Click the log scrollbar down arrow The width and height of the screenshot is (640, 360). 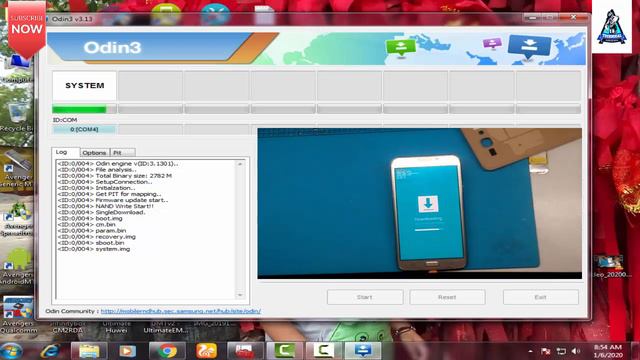[x=240, y=295]
